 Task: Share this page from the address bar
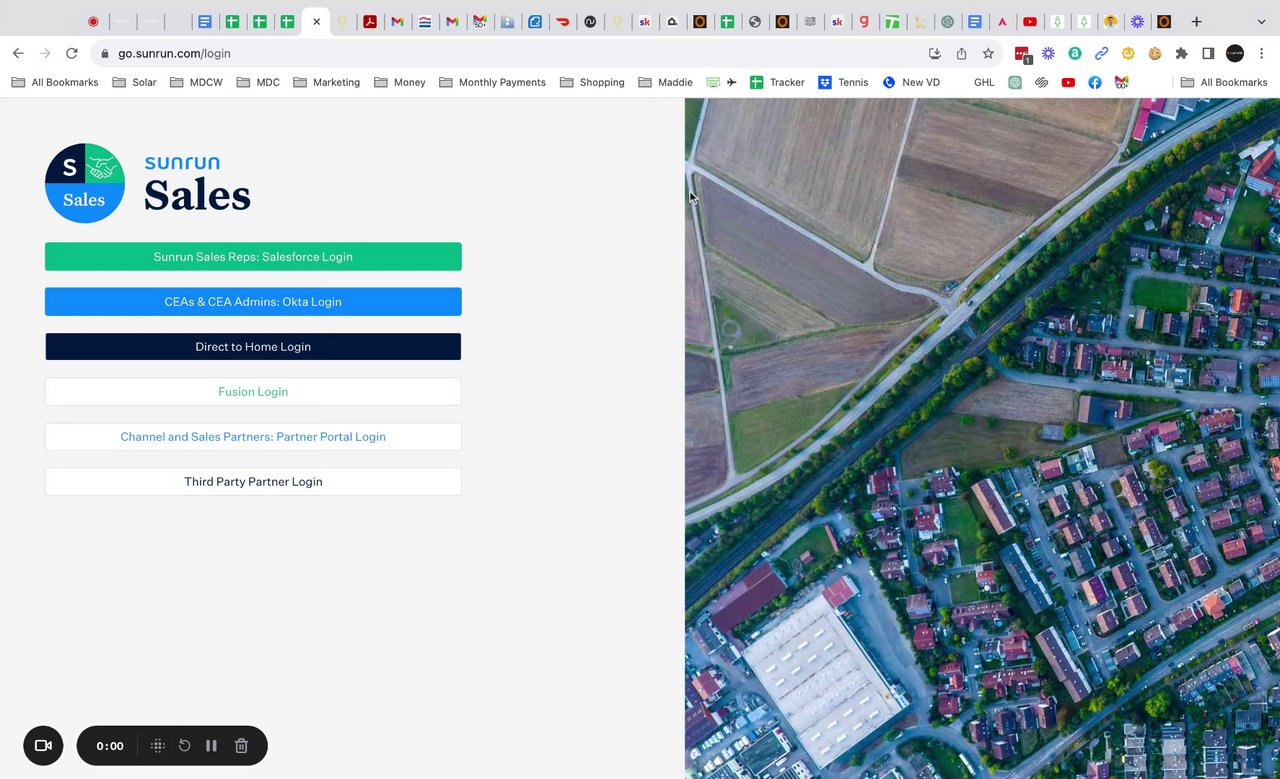point(962,53)
